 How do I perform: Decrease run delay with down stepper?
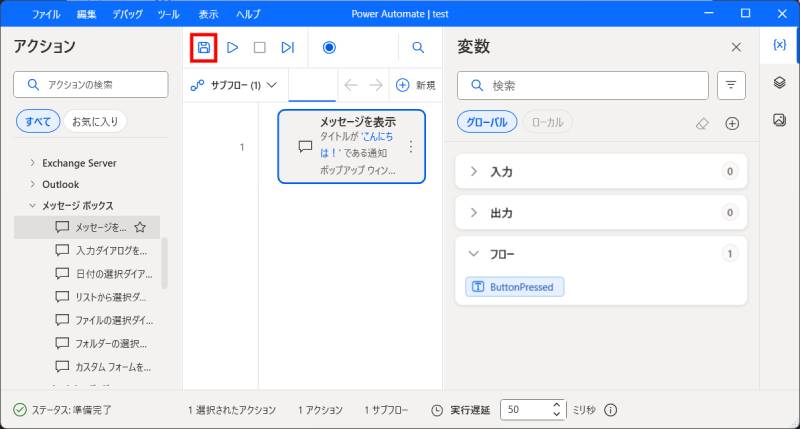pos(557,414)
